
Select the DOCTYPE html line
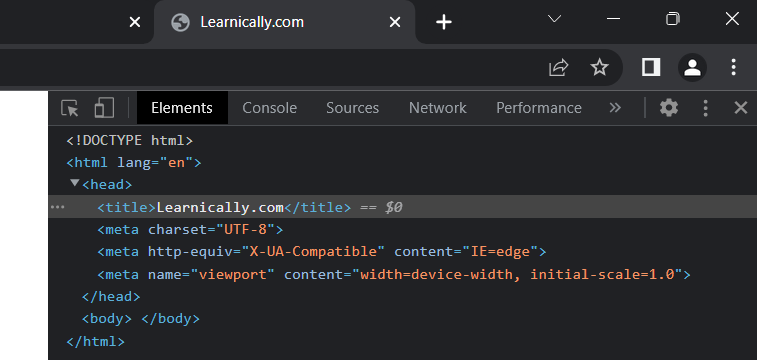[129, 140]
